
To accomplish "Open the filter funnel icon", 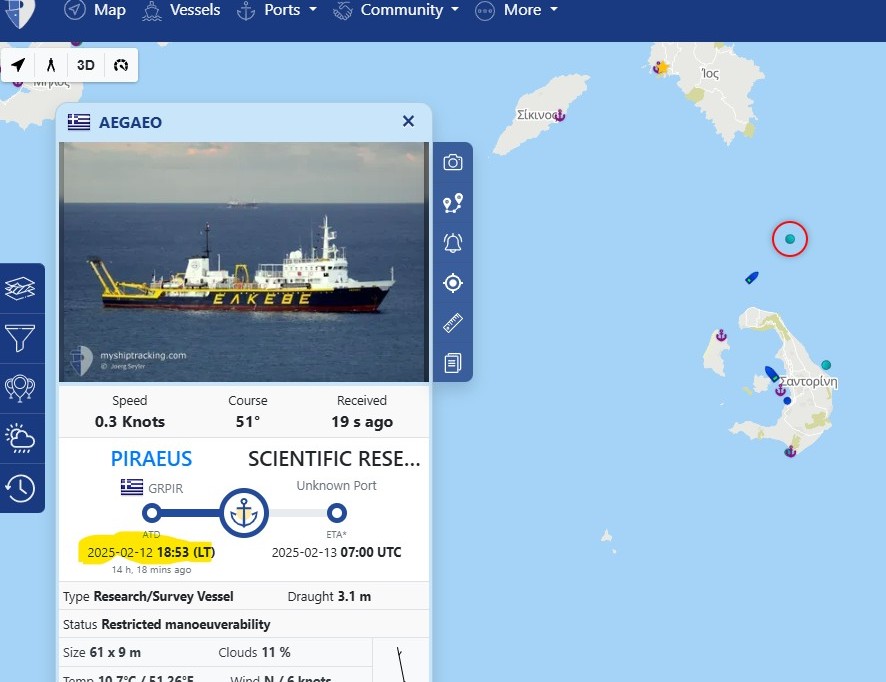I will pyautogui.click(x=20, y=338).
